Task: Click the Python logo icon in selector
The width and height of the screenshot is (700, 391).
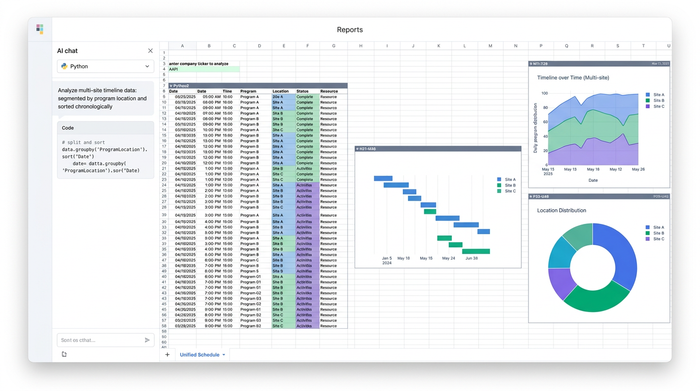Action: (64, 66)
